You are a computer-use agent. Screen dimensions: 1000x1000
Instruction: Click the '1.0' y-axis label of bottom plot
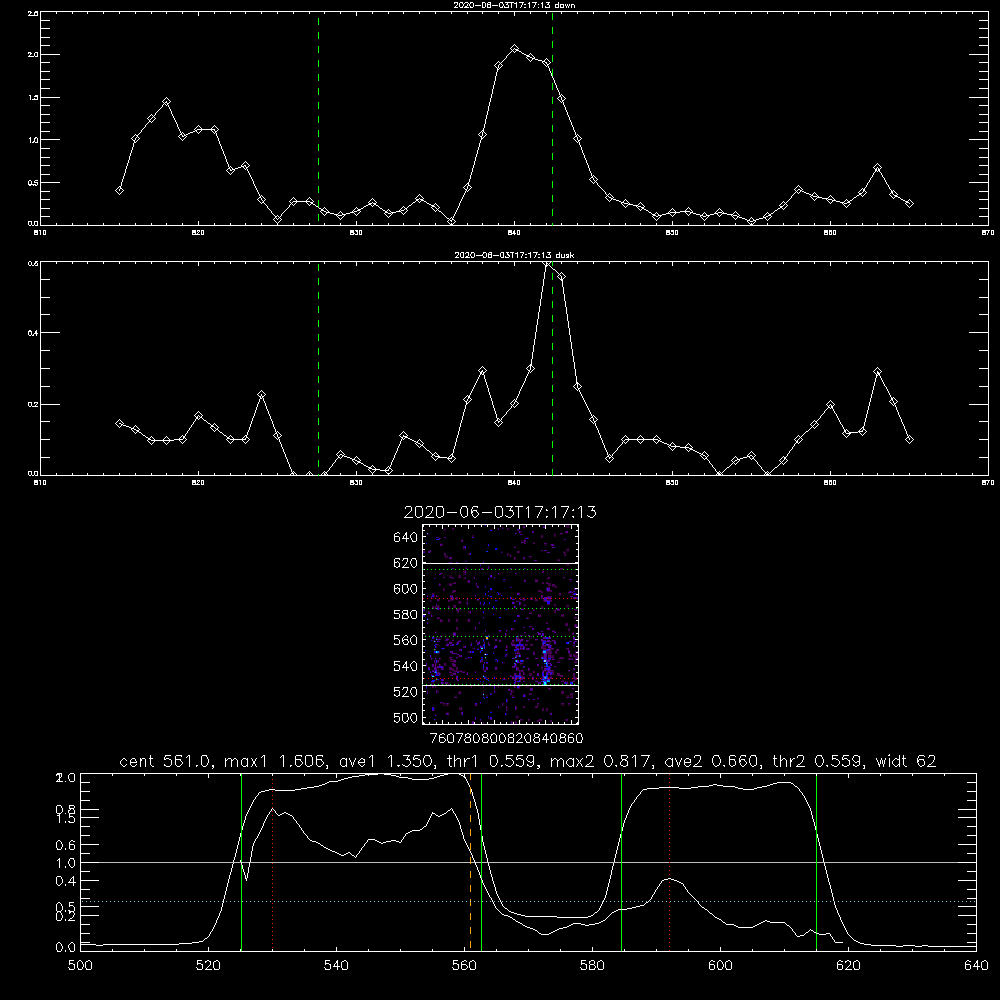pos(66,863)
